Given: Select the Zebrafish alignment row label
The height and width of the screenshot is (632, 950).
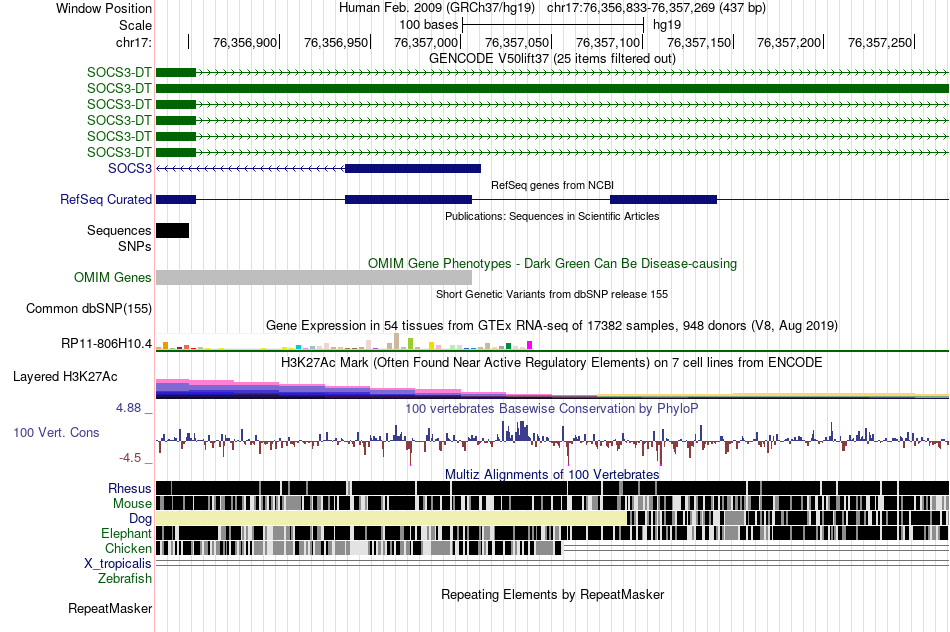Looking at the screenshot, I should (x=125, y=579).
